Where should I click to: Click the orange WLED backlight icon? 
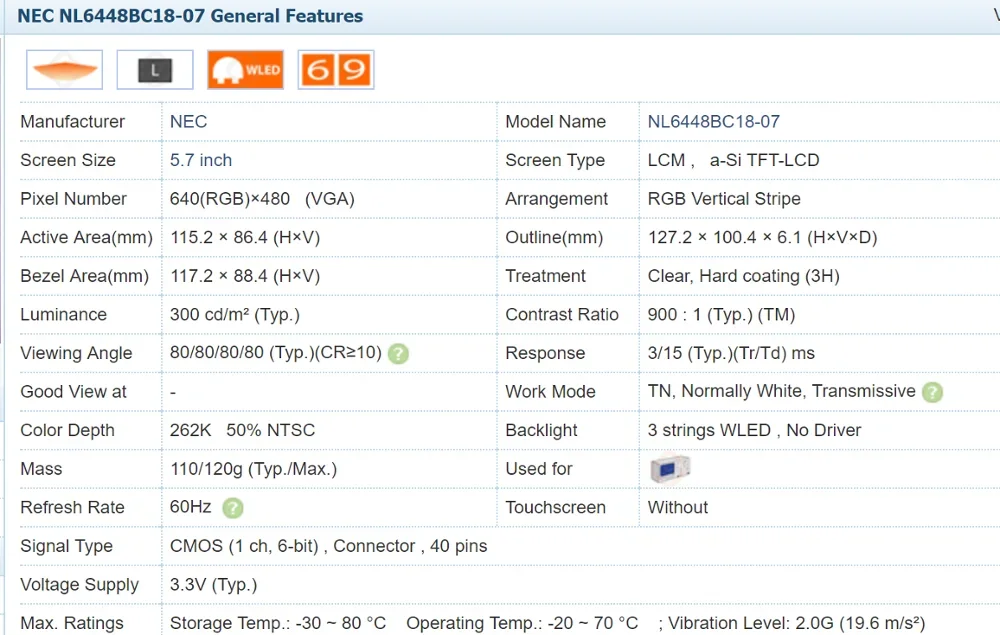tap(245, 70)
